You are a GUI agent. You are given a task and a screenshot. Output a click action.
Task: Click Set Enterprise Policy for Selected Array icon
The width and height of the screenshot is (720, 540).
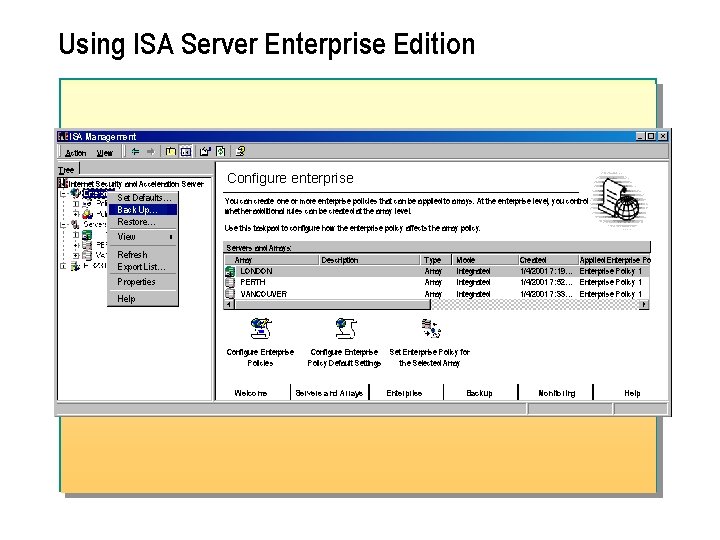click(431, 328)
